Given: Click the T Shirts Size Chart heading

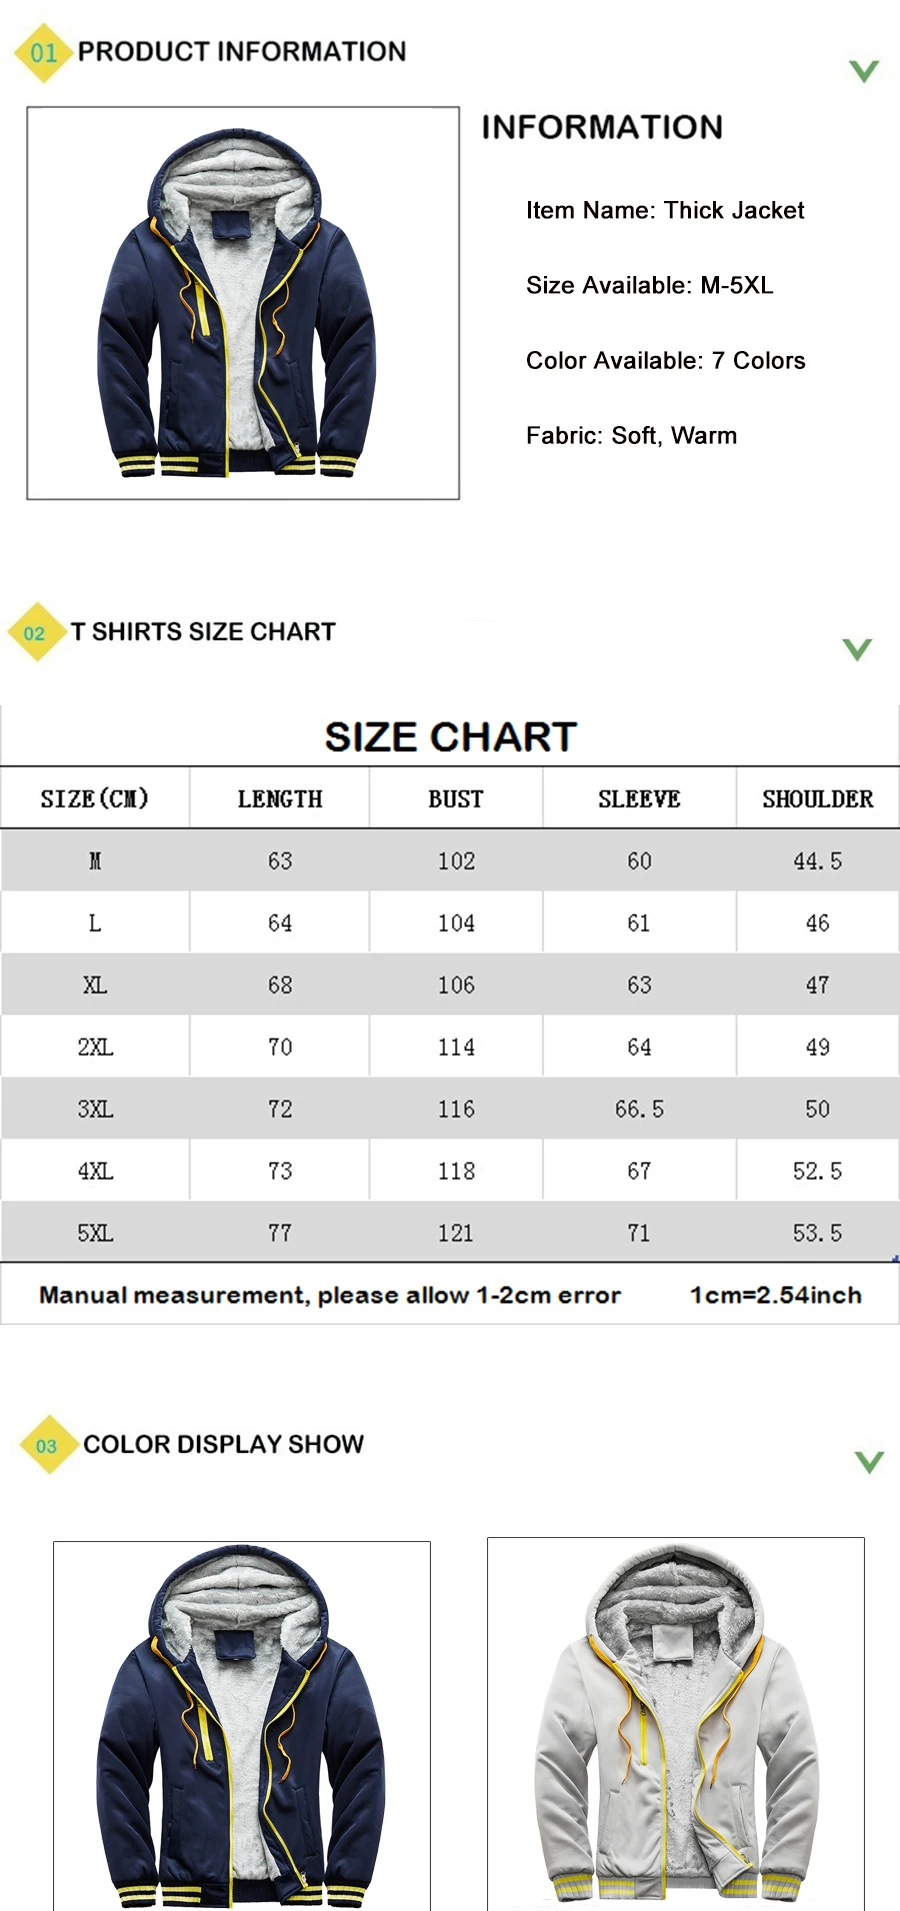Looking at the screenshot, I should point(203,632).
